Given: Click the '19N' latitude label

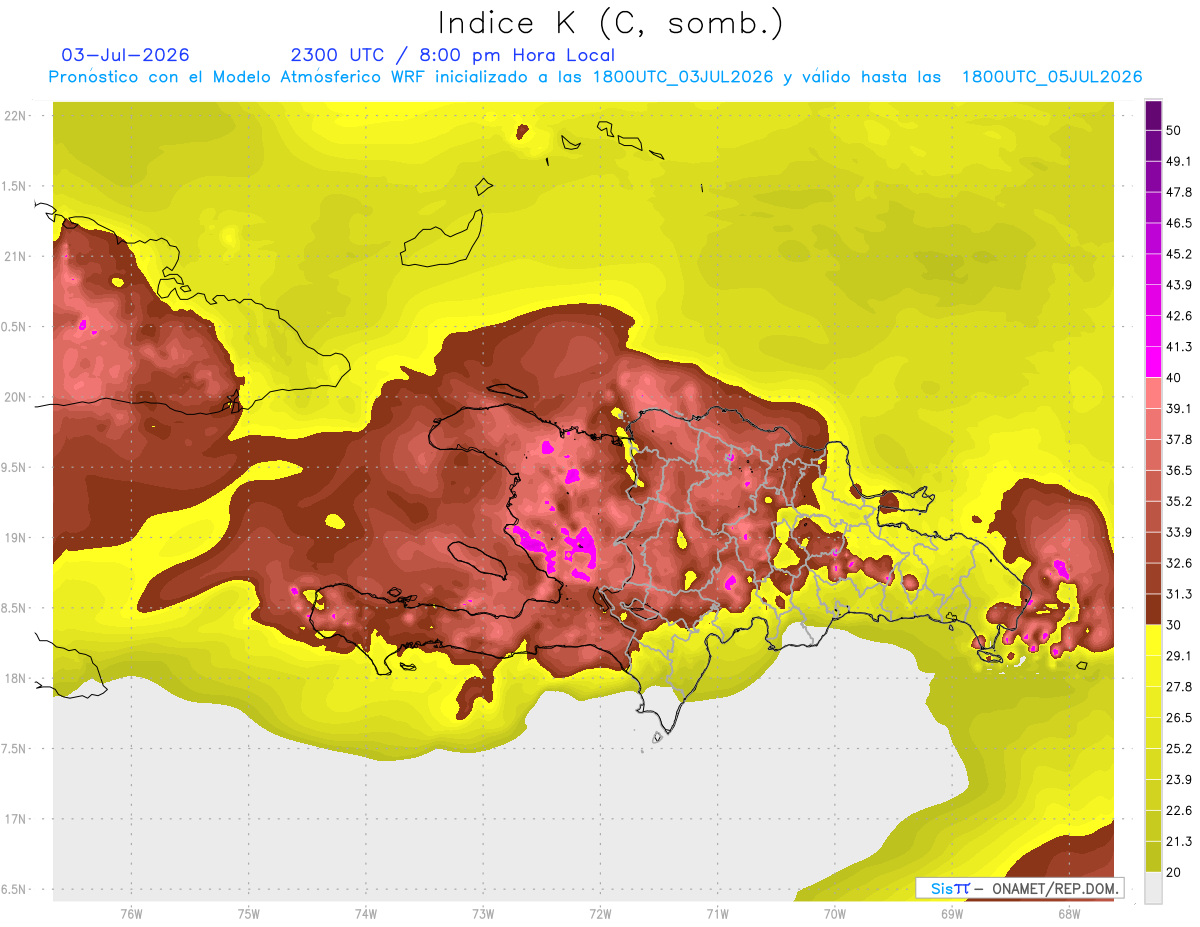Looking at the screenshot, I should pyautogui.click(x=16, y=538).
